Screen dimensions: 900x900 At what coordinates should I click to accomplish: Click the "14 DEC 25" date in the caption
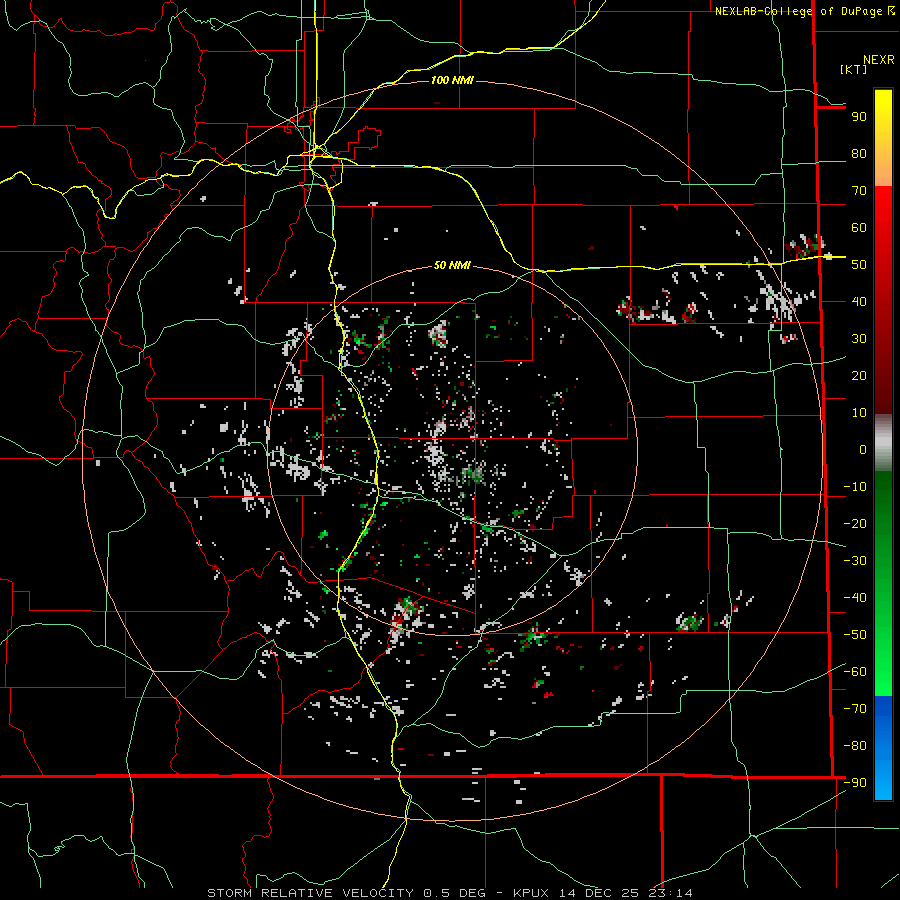click(599, 893)
